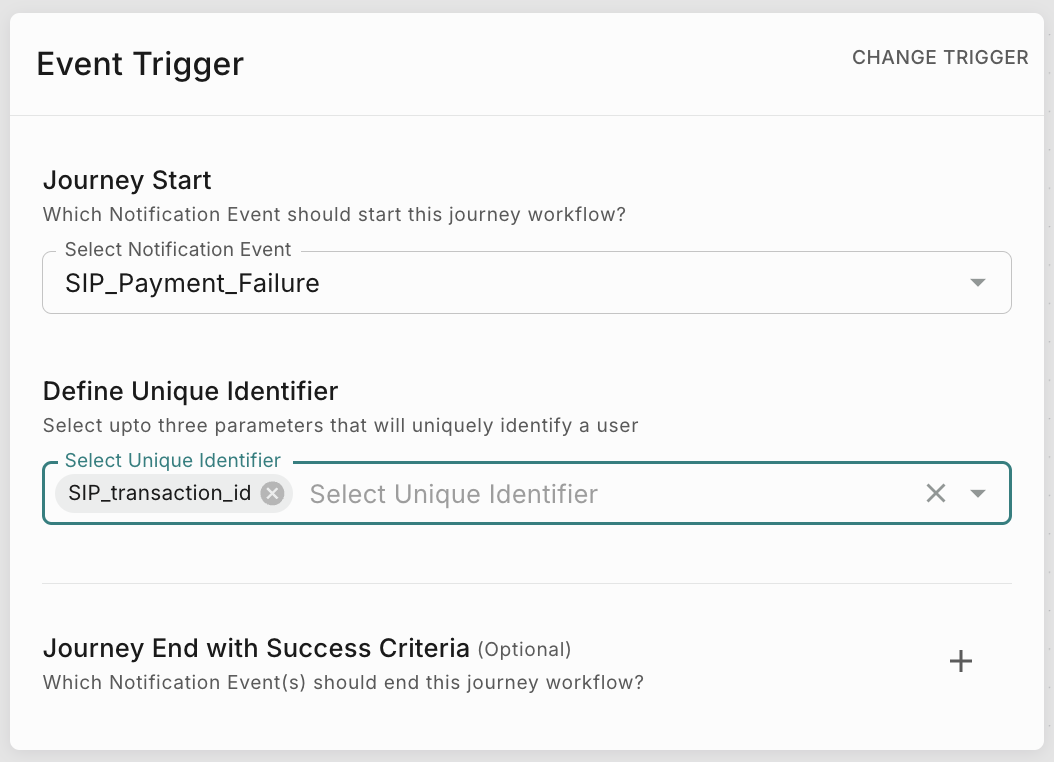The height and width of the screenshot is (762, 1054).
Task: Open the Select Notification Event dropdown arrow
Action: tap(978, 283)
